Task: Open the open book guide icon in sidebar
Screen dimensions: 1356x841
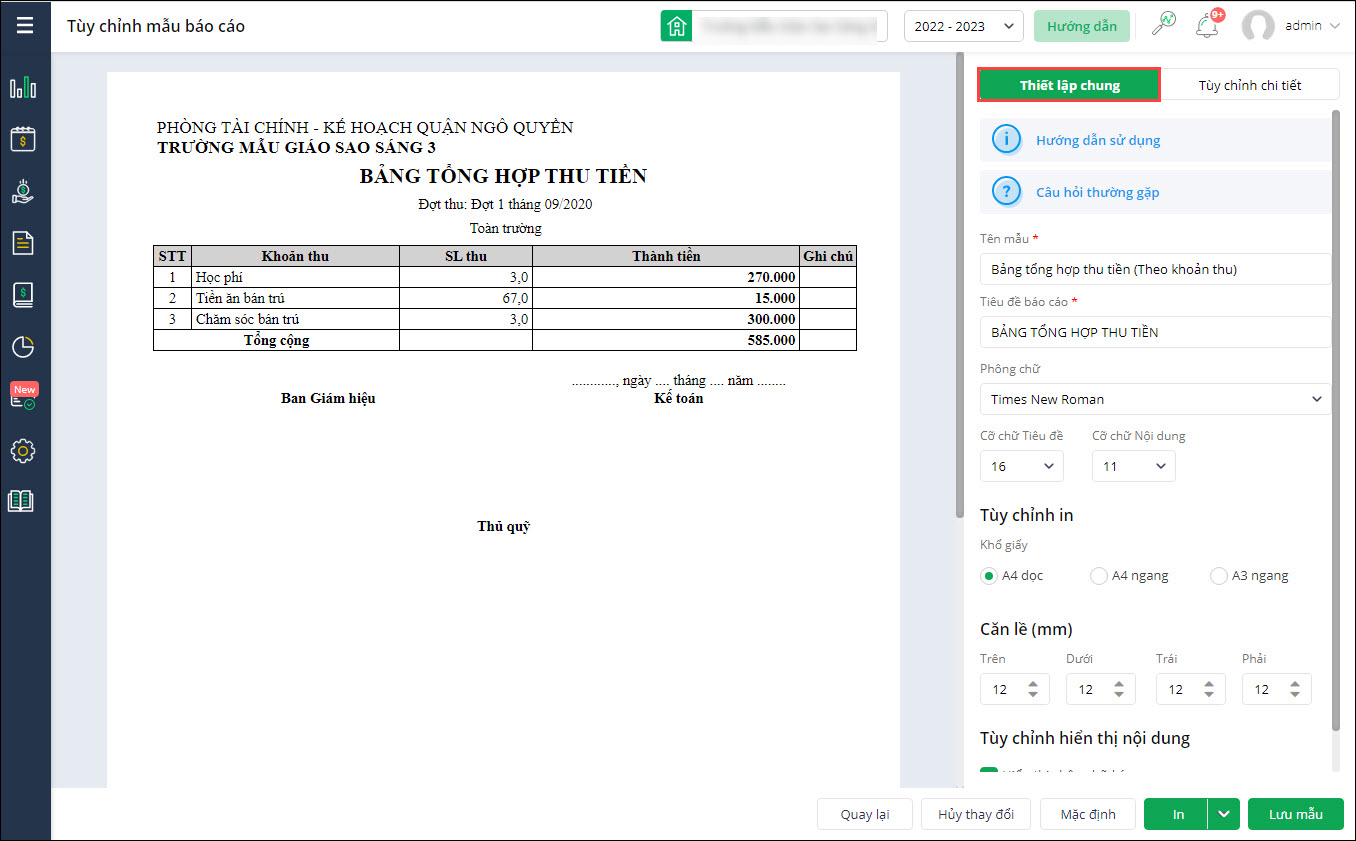Action: [x=21, y=501]
